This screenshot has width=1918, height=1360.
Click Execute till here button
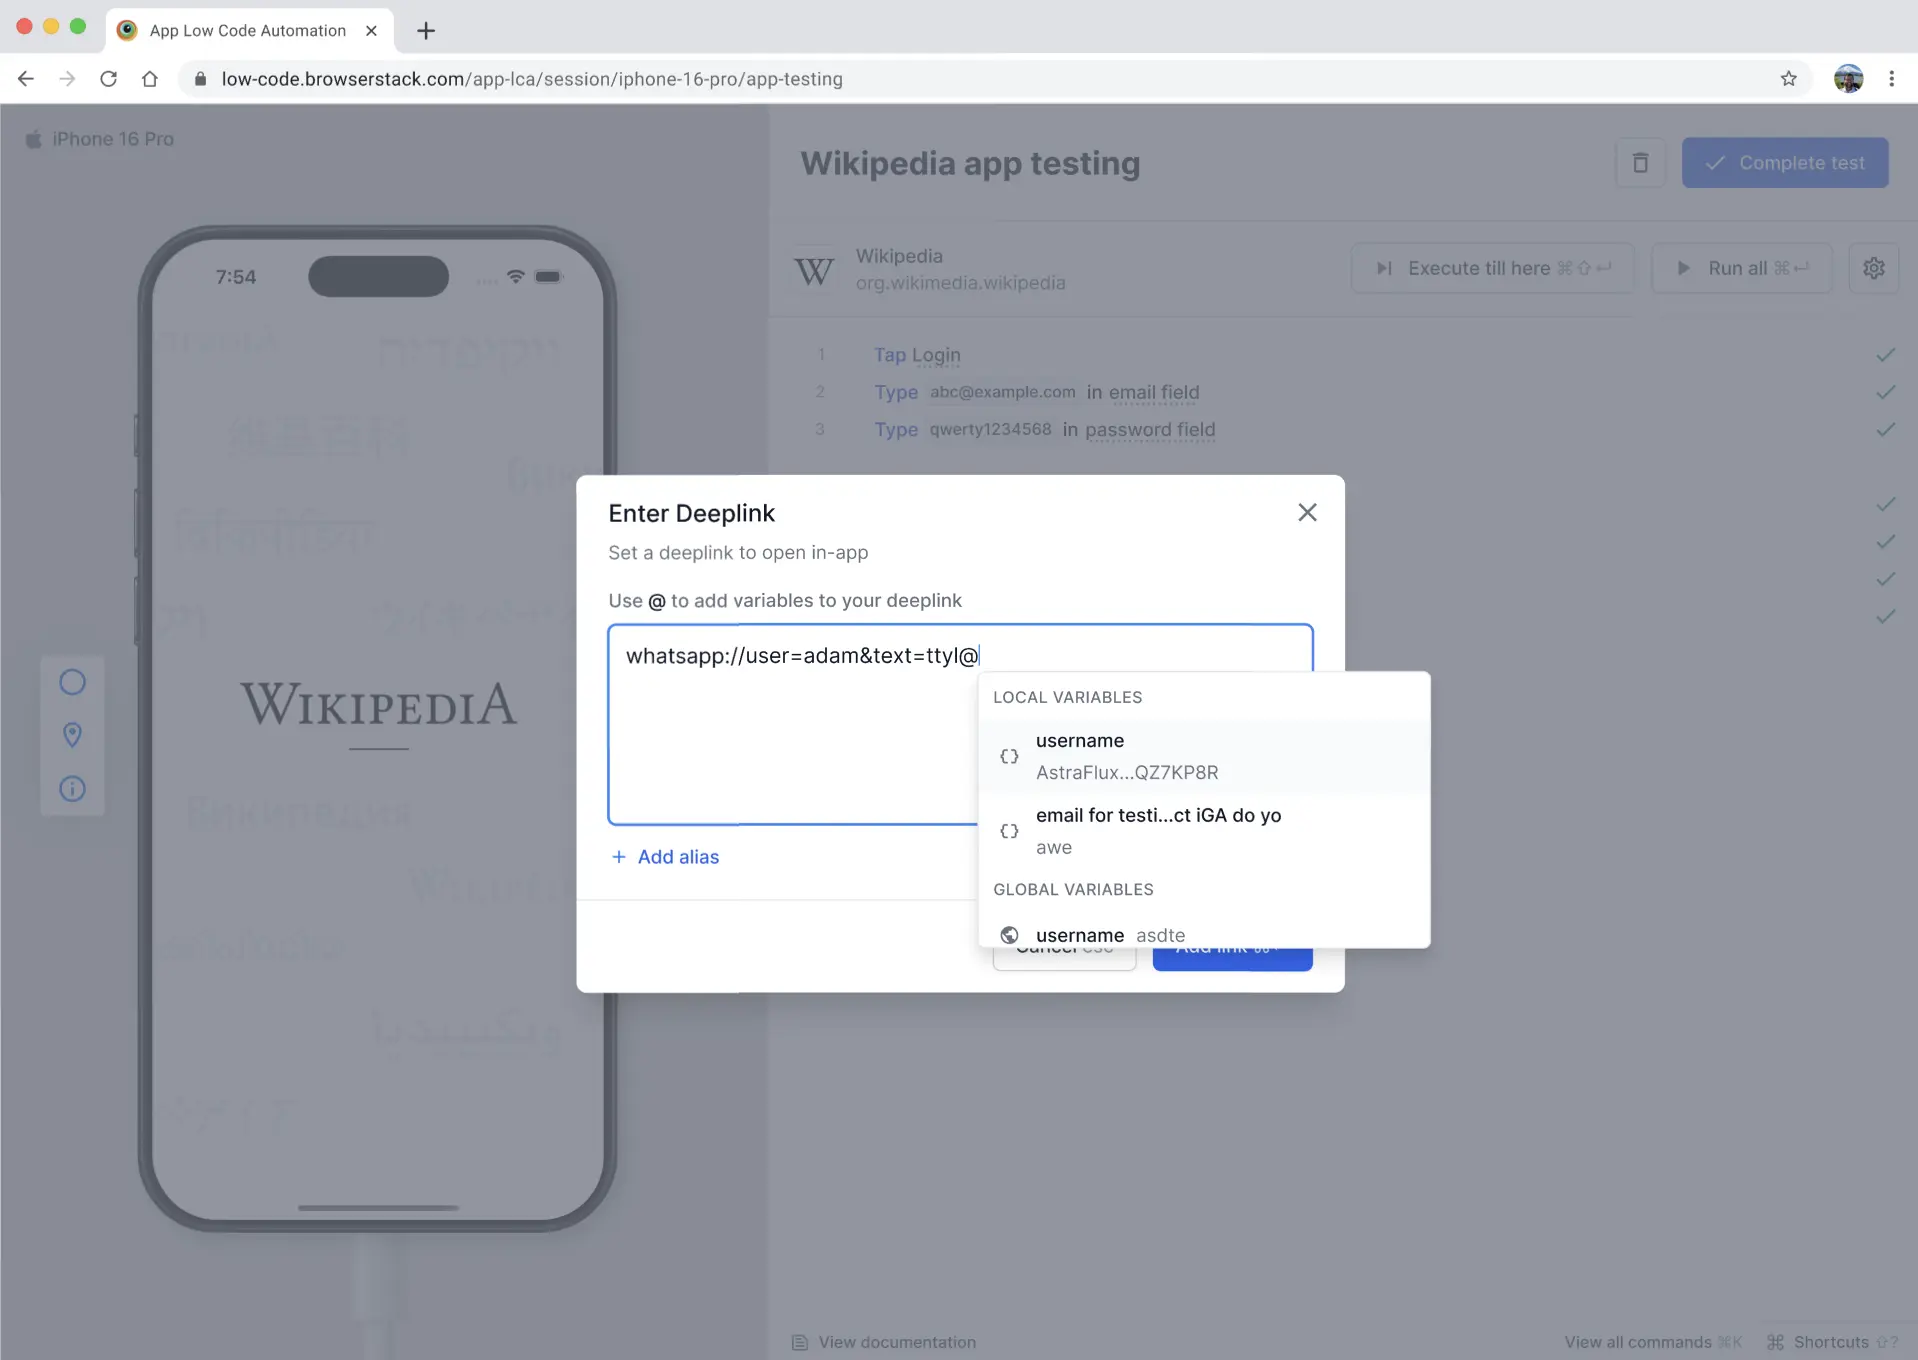[1492, 268]
